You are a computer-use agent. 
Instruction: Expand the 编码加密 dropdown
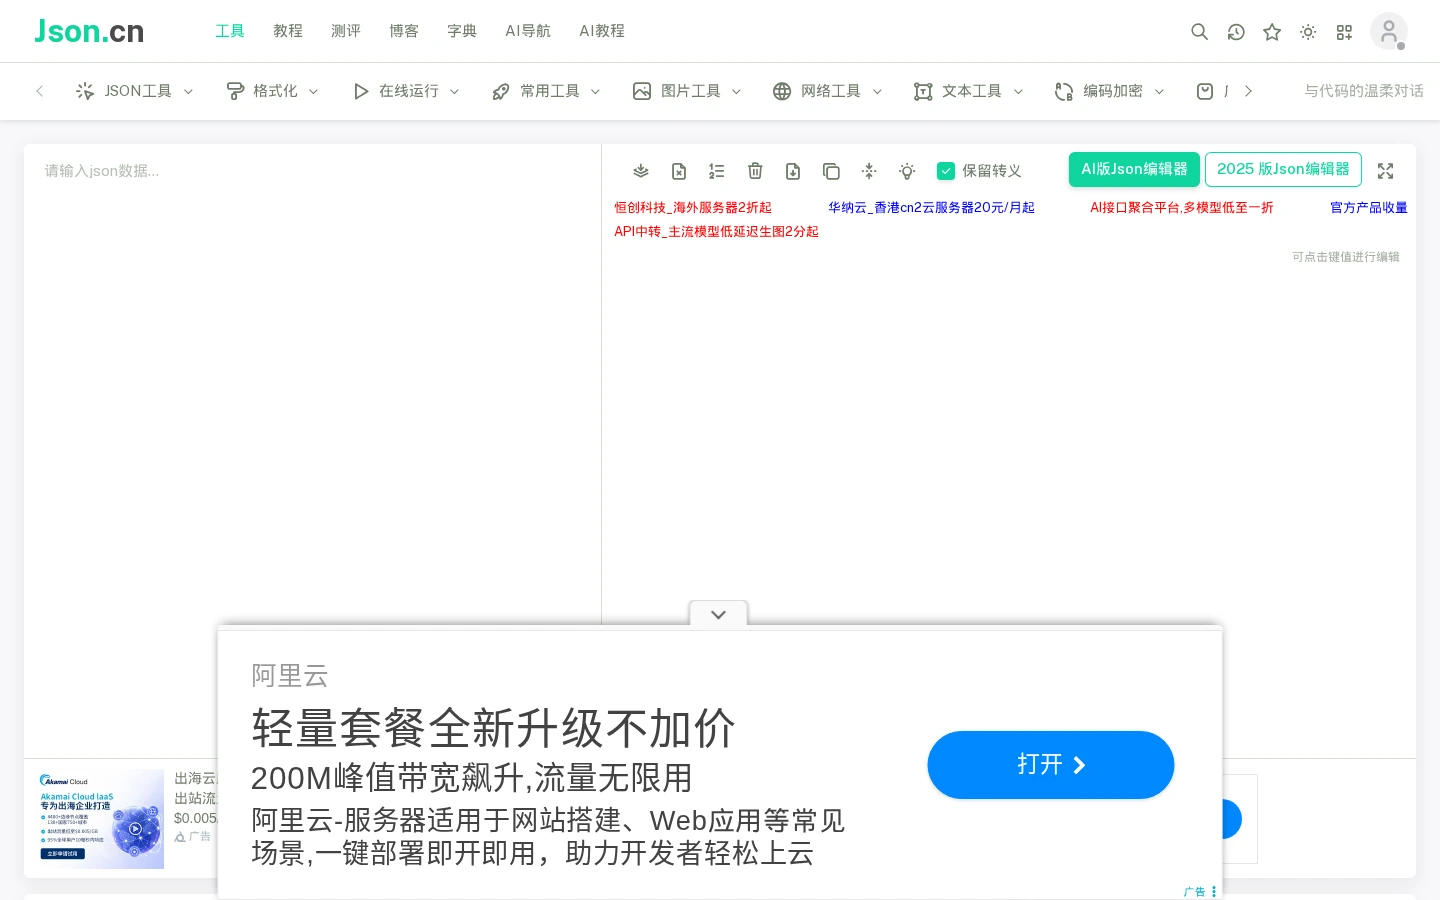(x=1109, y=91)
